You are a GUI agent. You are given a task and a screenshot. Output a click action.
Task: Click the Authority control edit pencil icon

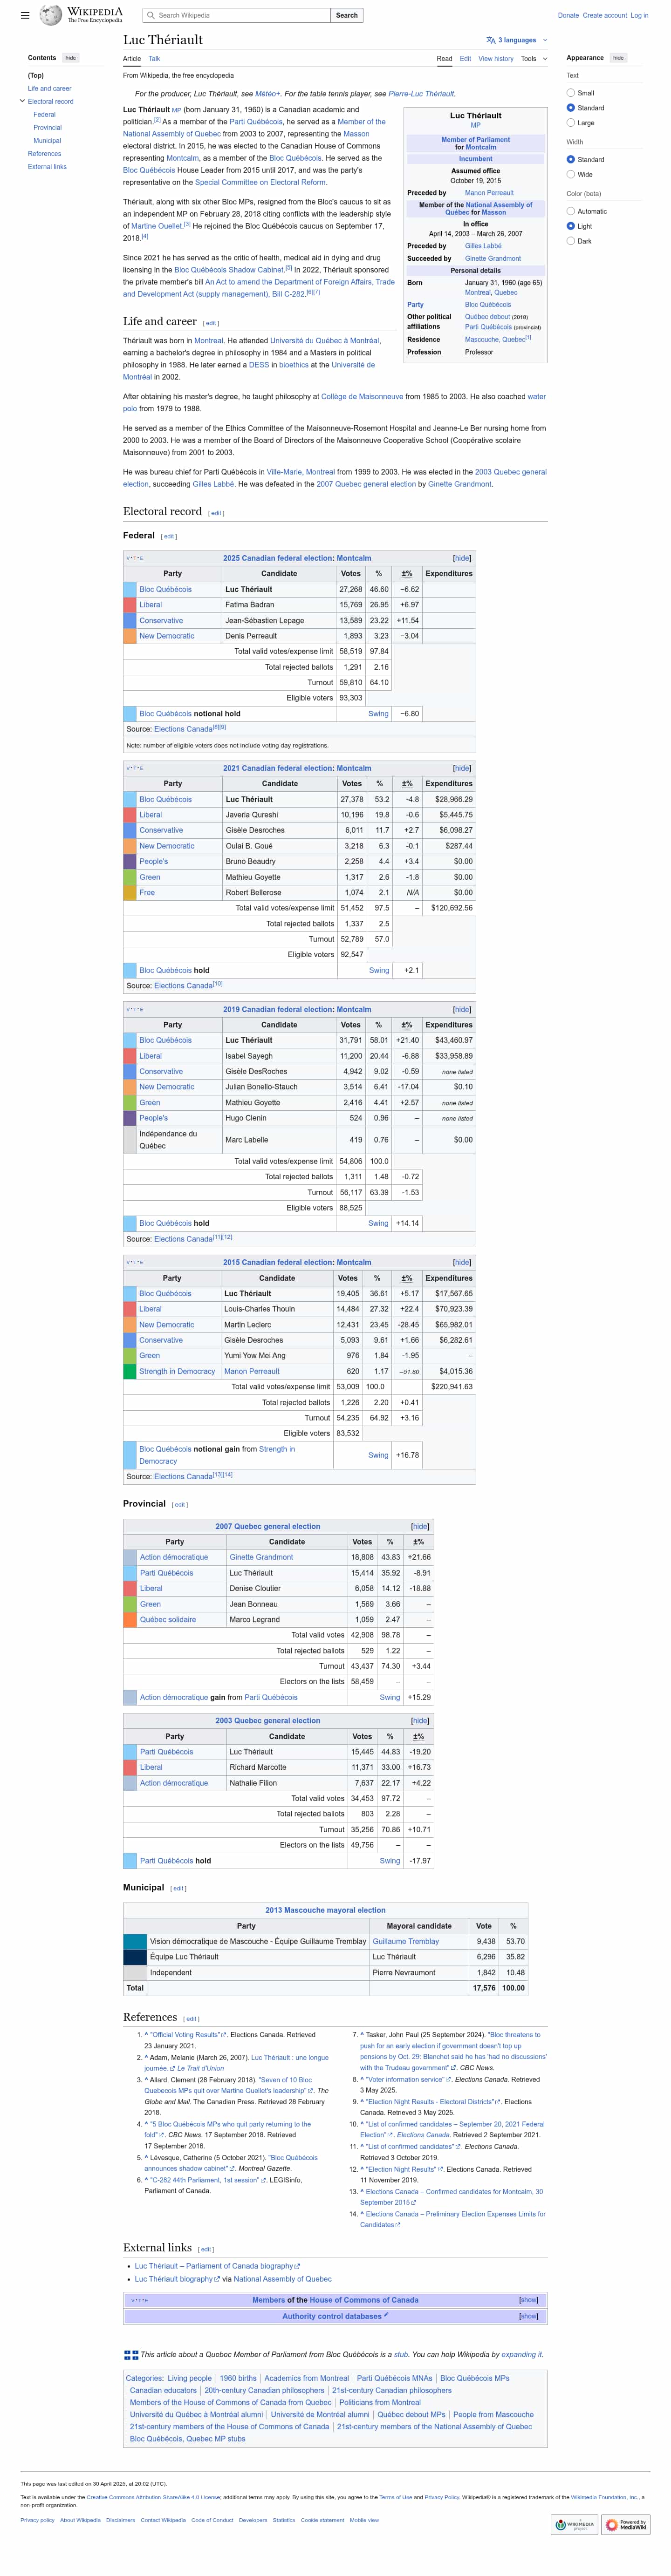(386, 2315)
